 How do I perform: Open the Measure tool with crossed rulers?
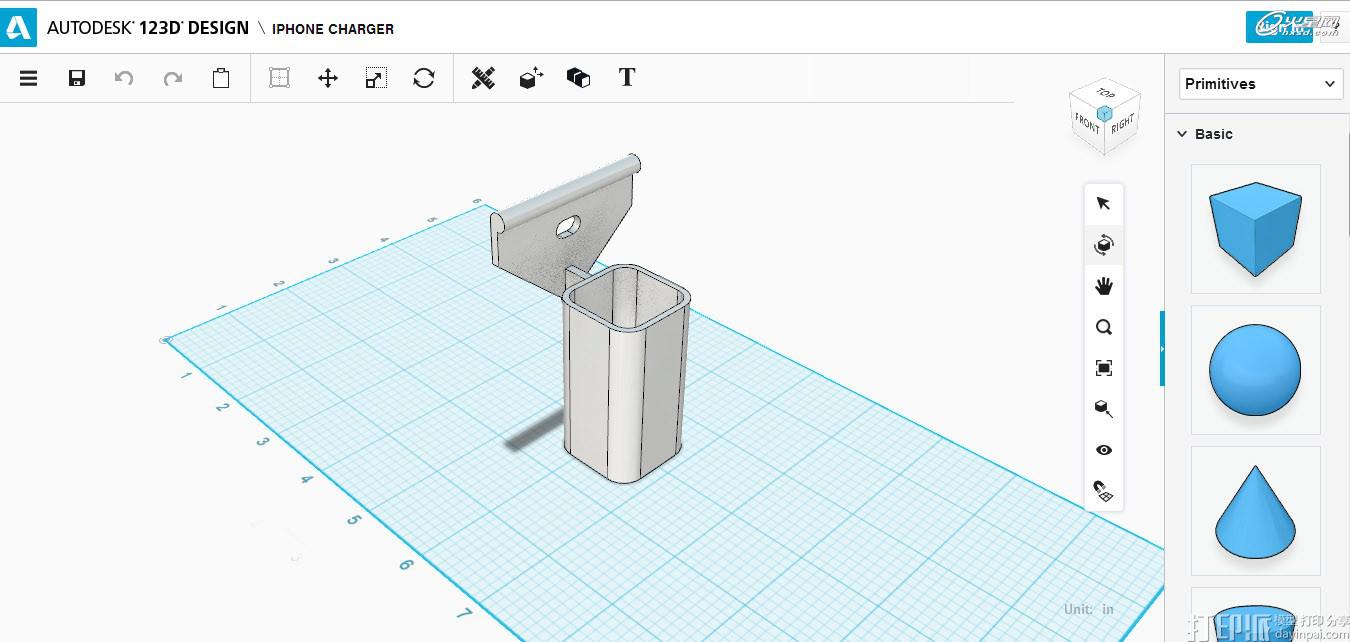point(483,78)
